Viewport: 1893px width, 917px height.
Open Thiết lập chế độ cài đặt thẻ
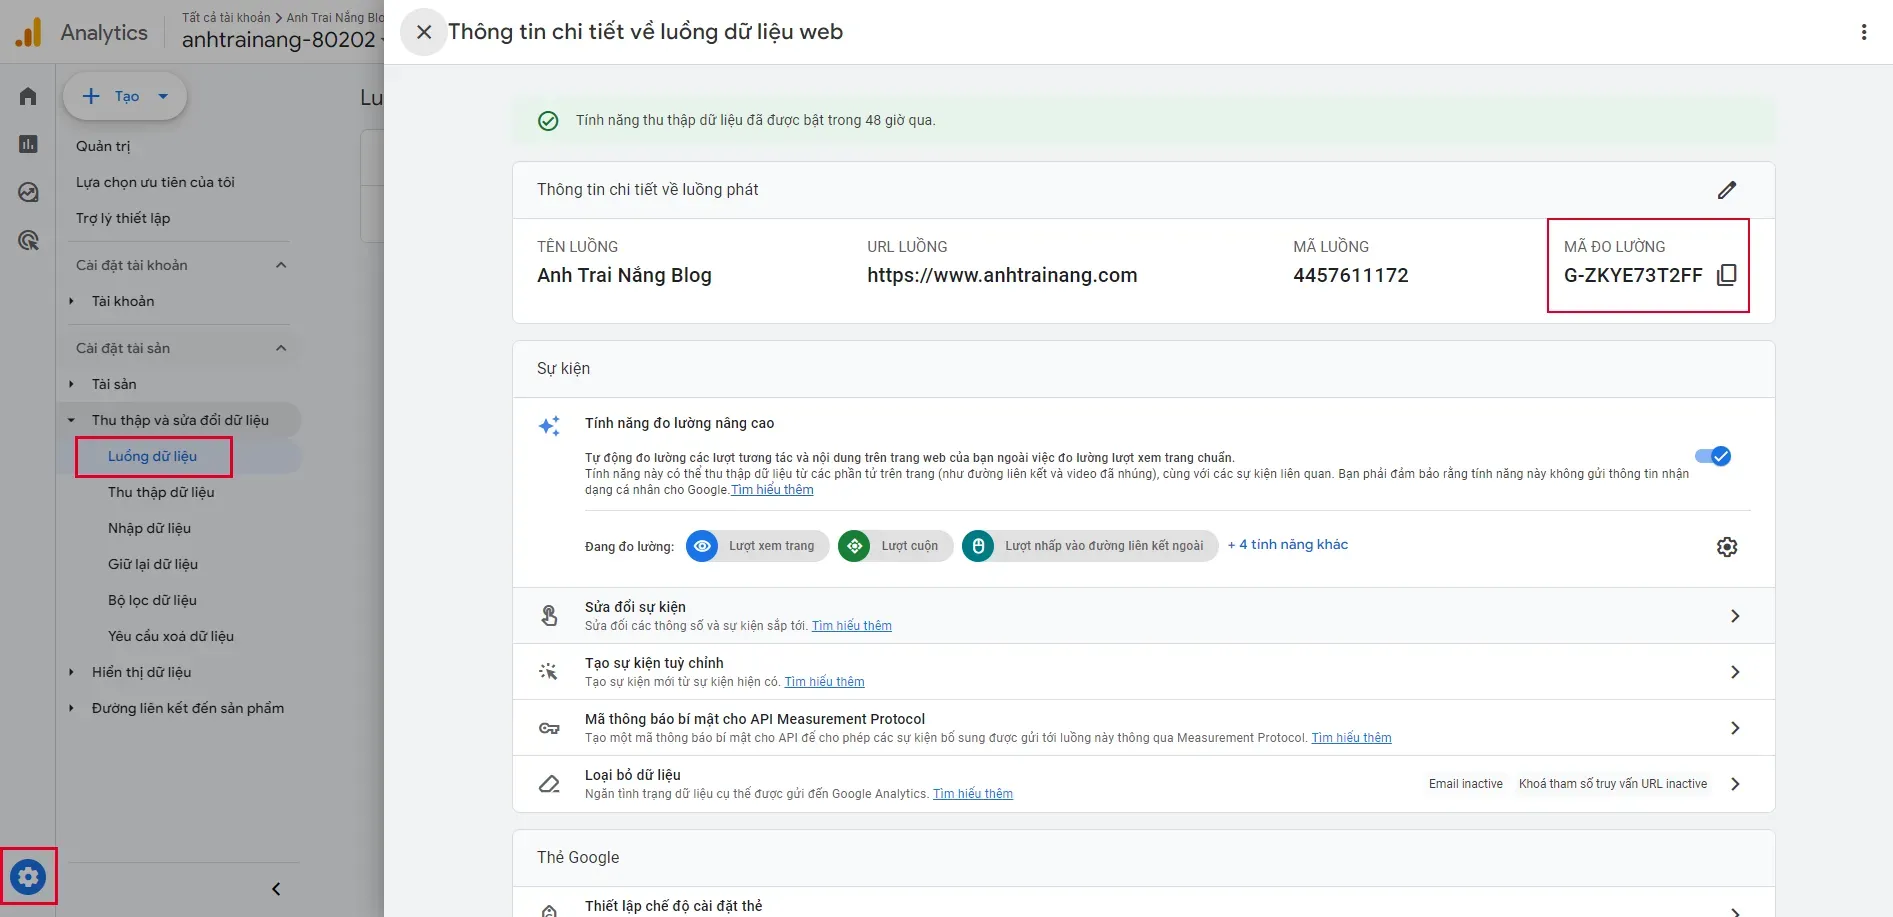1143,905
